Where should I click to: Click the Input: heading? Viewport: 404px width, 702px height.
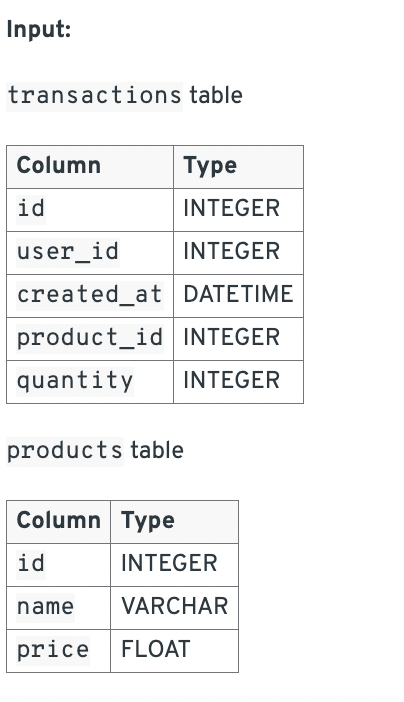point(39,30)
